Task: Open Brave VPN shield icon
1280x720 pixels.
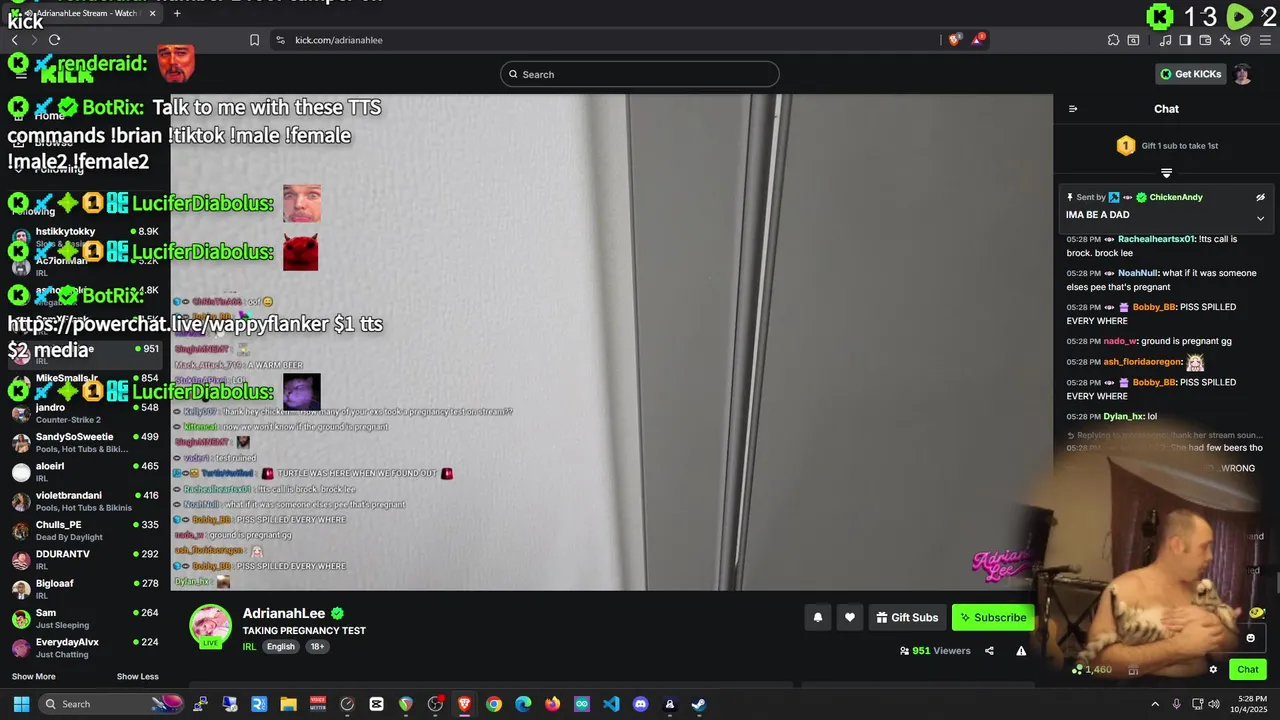Action: pos(1245,40)
